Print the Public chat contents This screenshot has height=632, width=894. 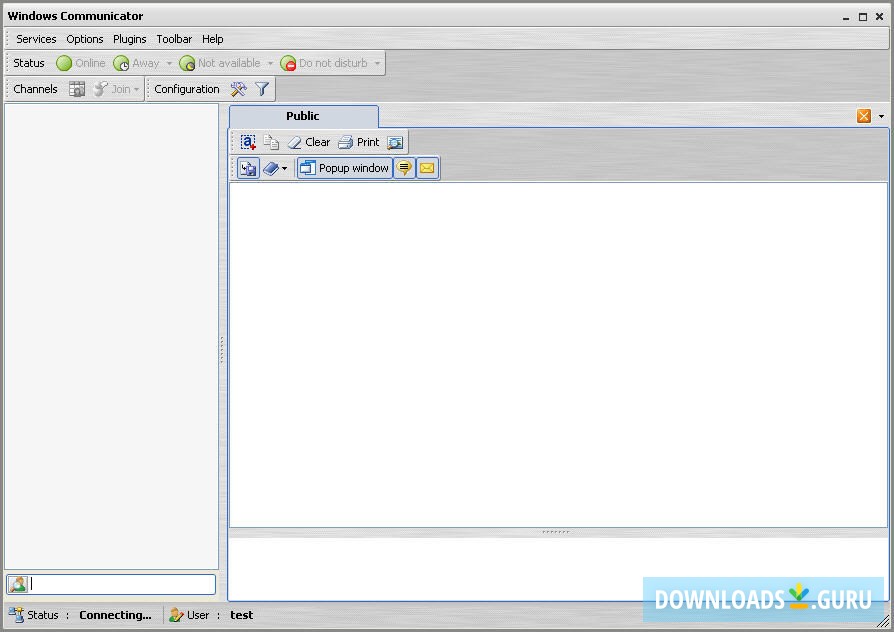tap(359, 142)
